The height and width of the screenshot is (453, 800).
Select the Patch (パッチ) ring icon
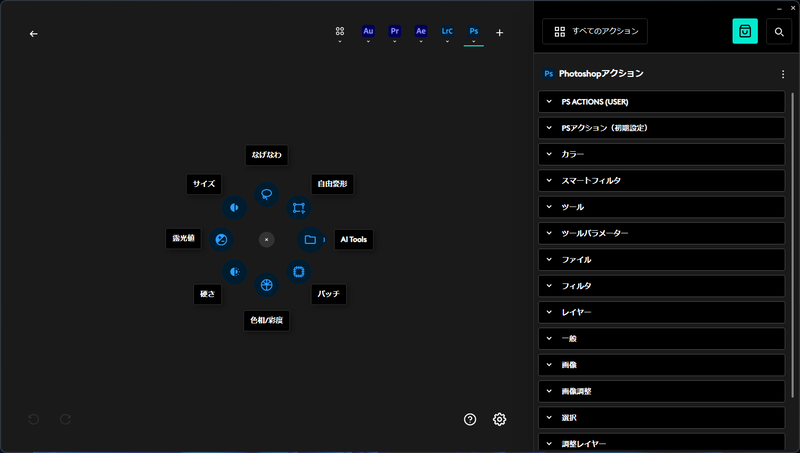(298, 272)
